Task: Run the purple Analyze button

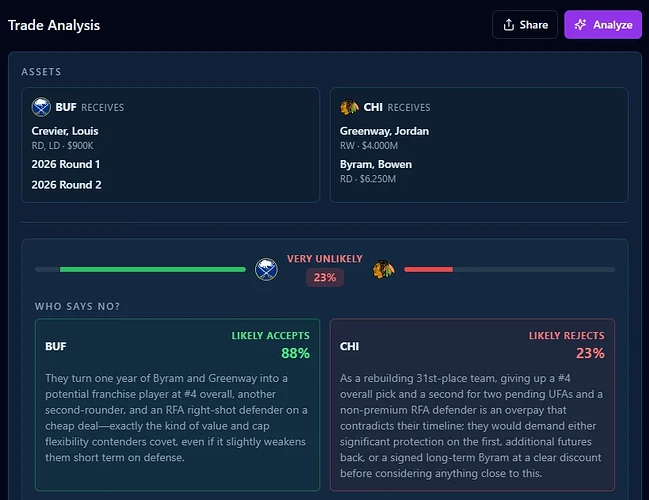Action: point(603,25)
